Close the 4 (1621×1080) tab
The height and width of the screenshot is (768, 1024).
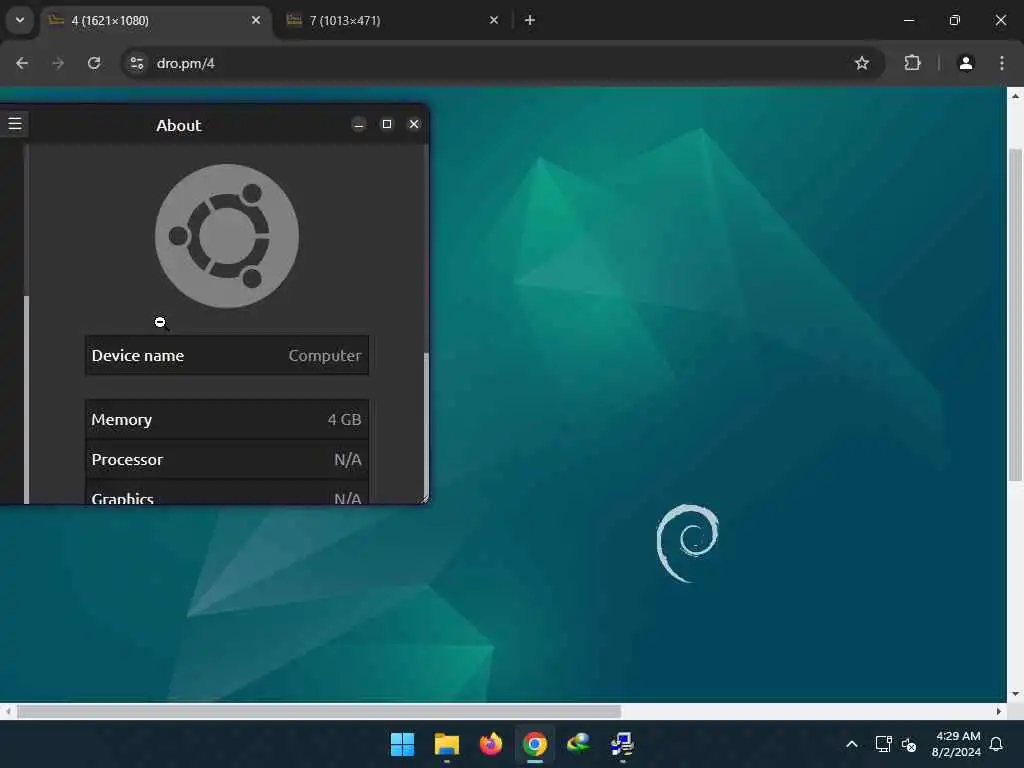tap(256, 20)
